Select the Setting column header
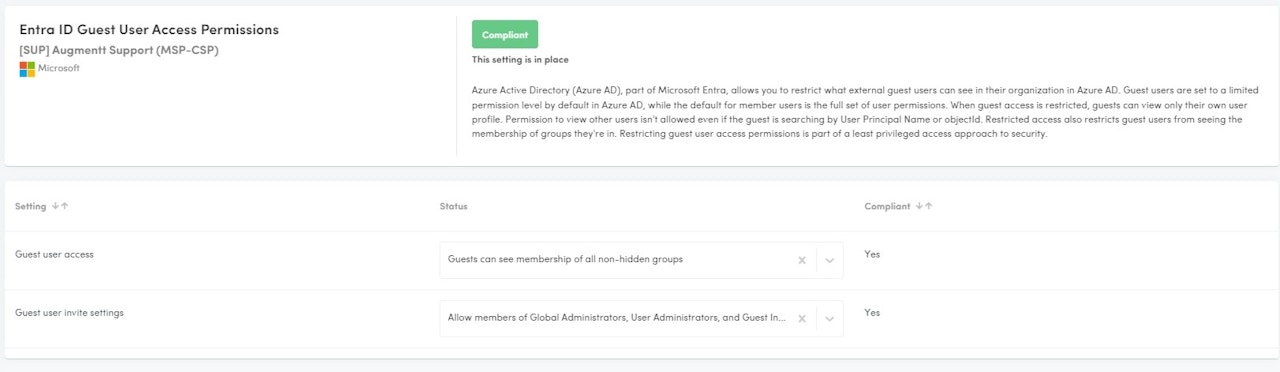This screenshot has height=372, width=1280. [31, 206]
